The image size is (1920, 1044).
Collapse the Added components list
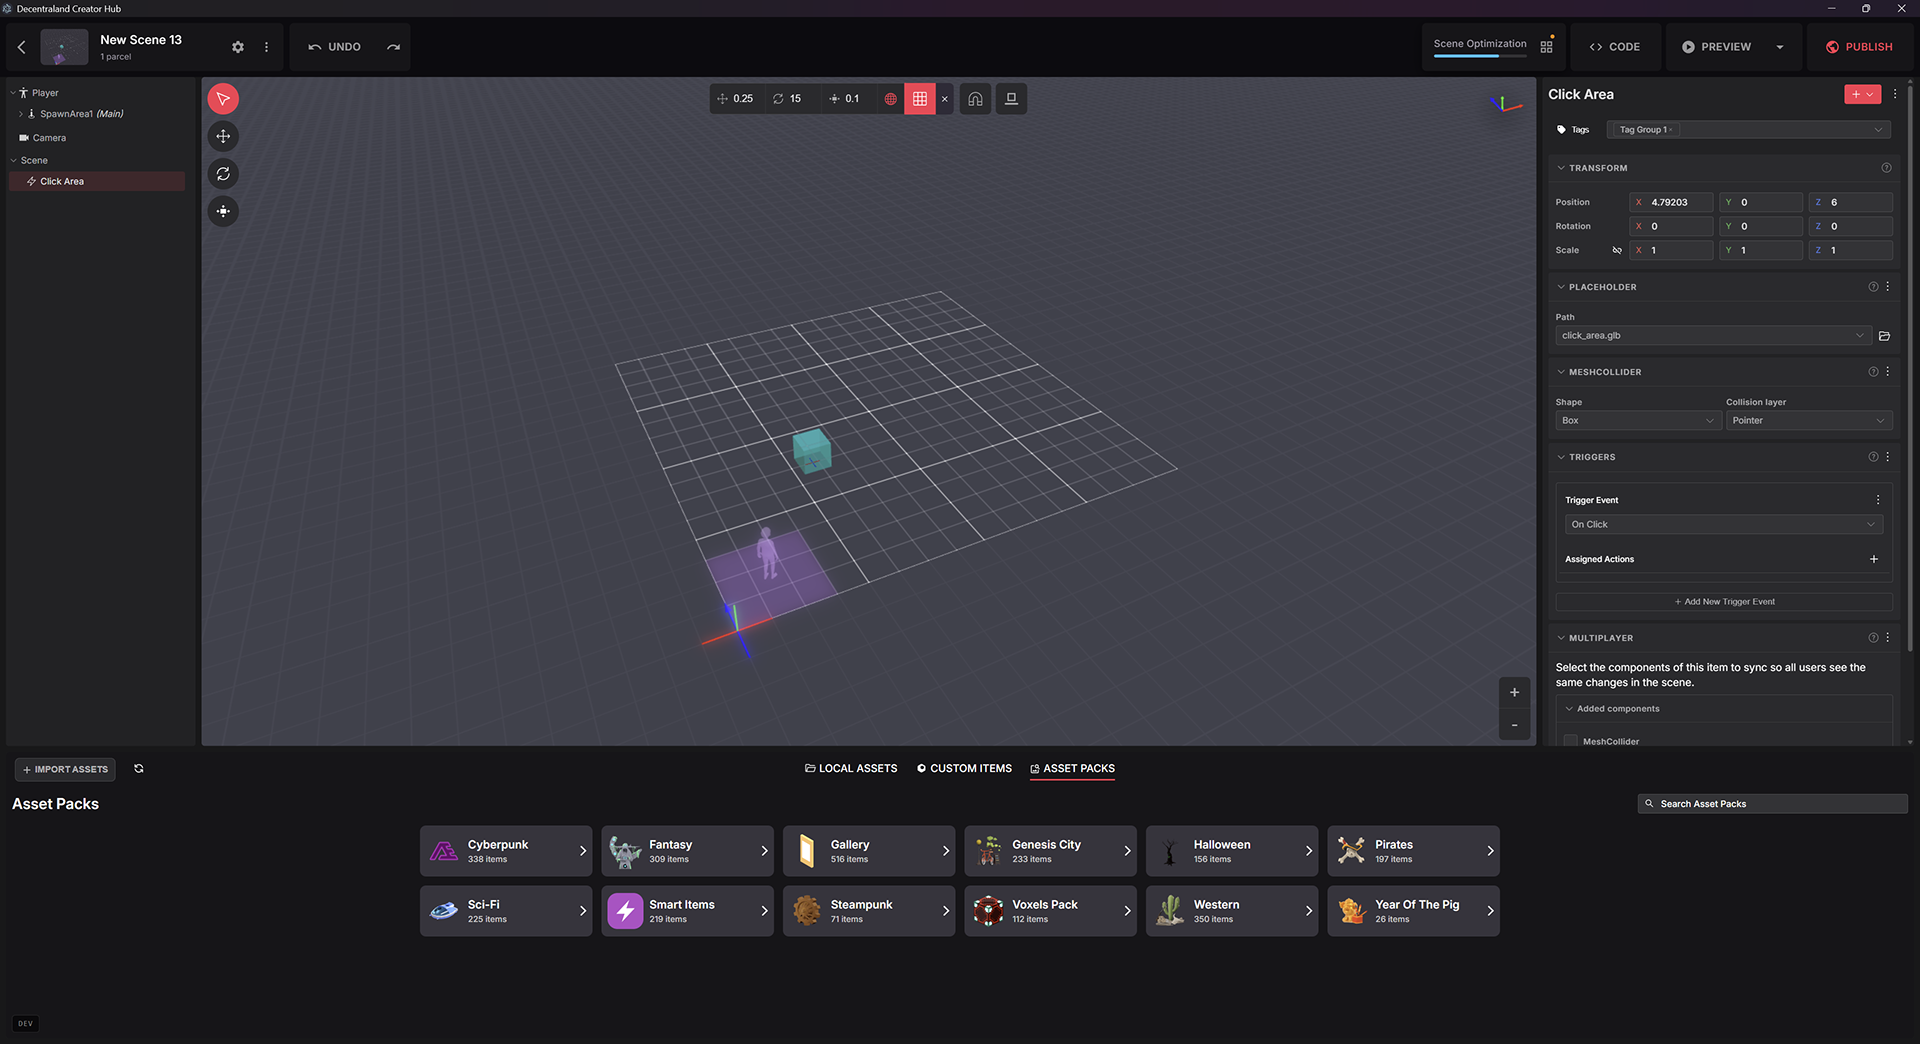pyautogui.click(x=1569, y=709)
